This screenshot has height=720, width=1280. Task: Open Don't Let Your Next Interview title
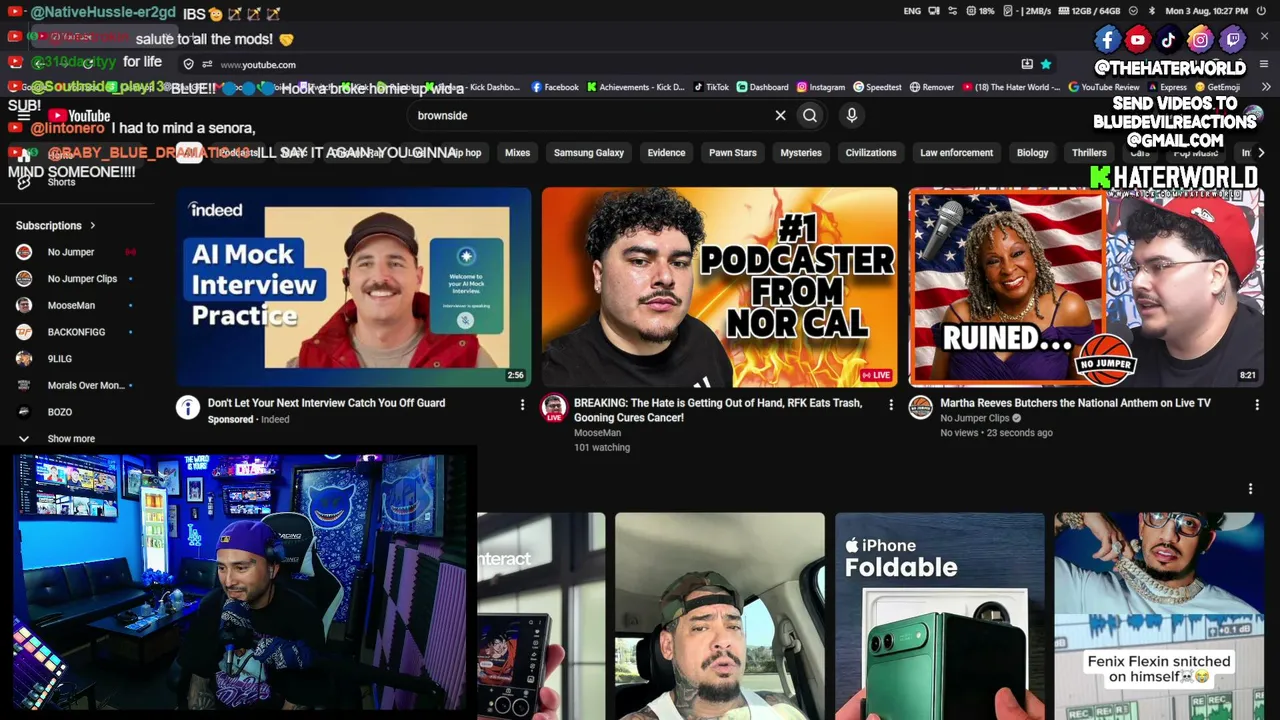[326, 403]
